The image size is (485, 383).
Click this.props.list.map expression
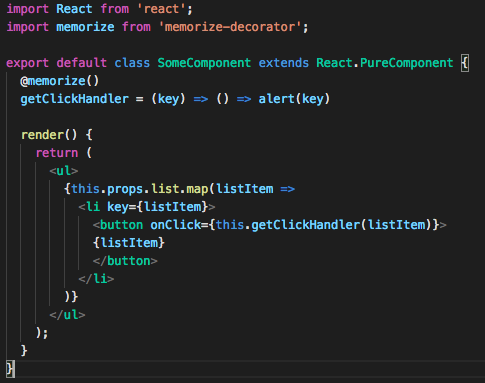139,189
